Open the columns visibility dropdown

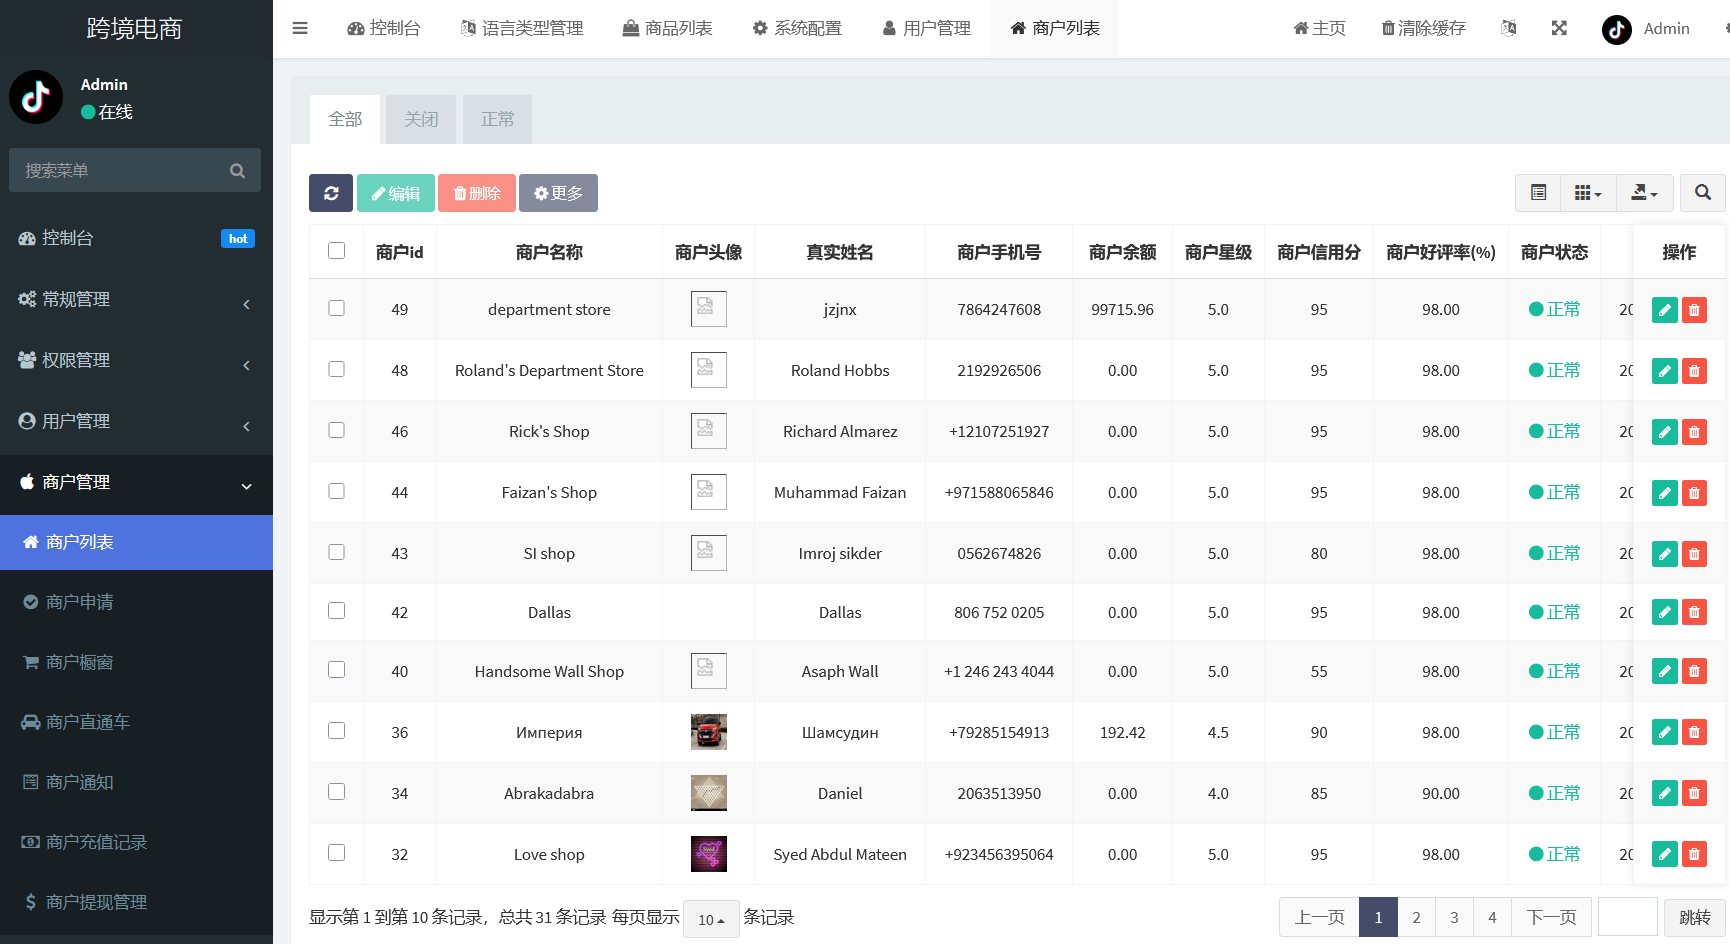[x=1587, y=193]
